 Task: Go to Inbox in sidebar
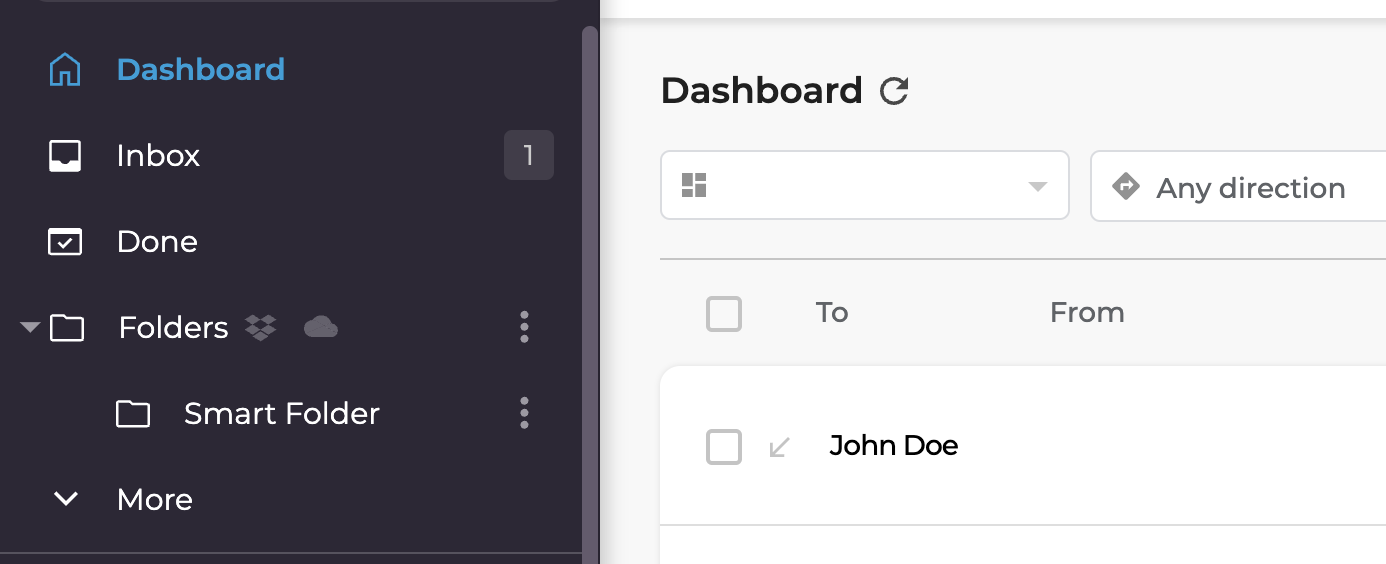pos(158,156)
